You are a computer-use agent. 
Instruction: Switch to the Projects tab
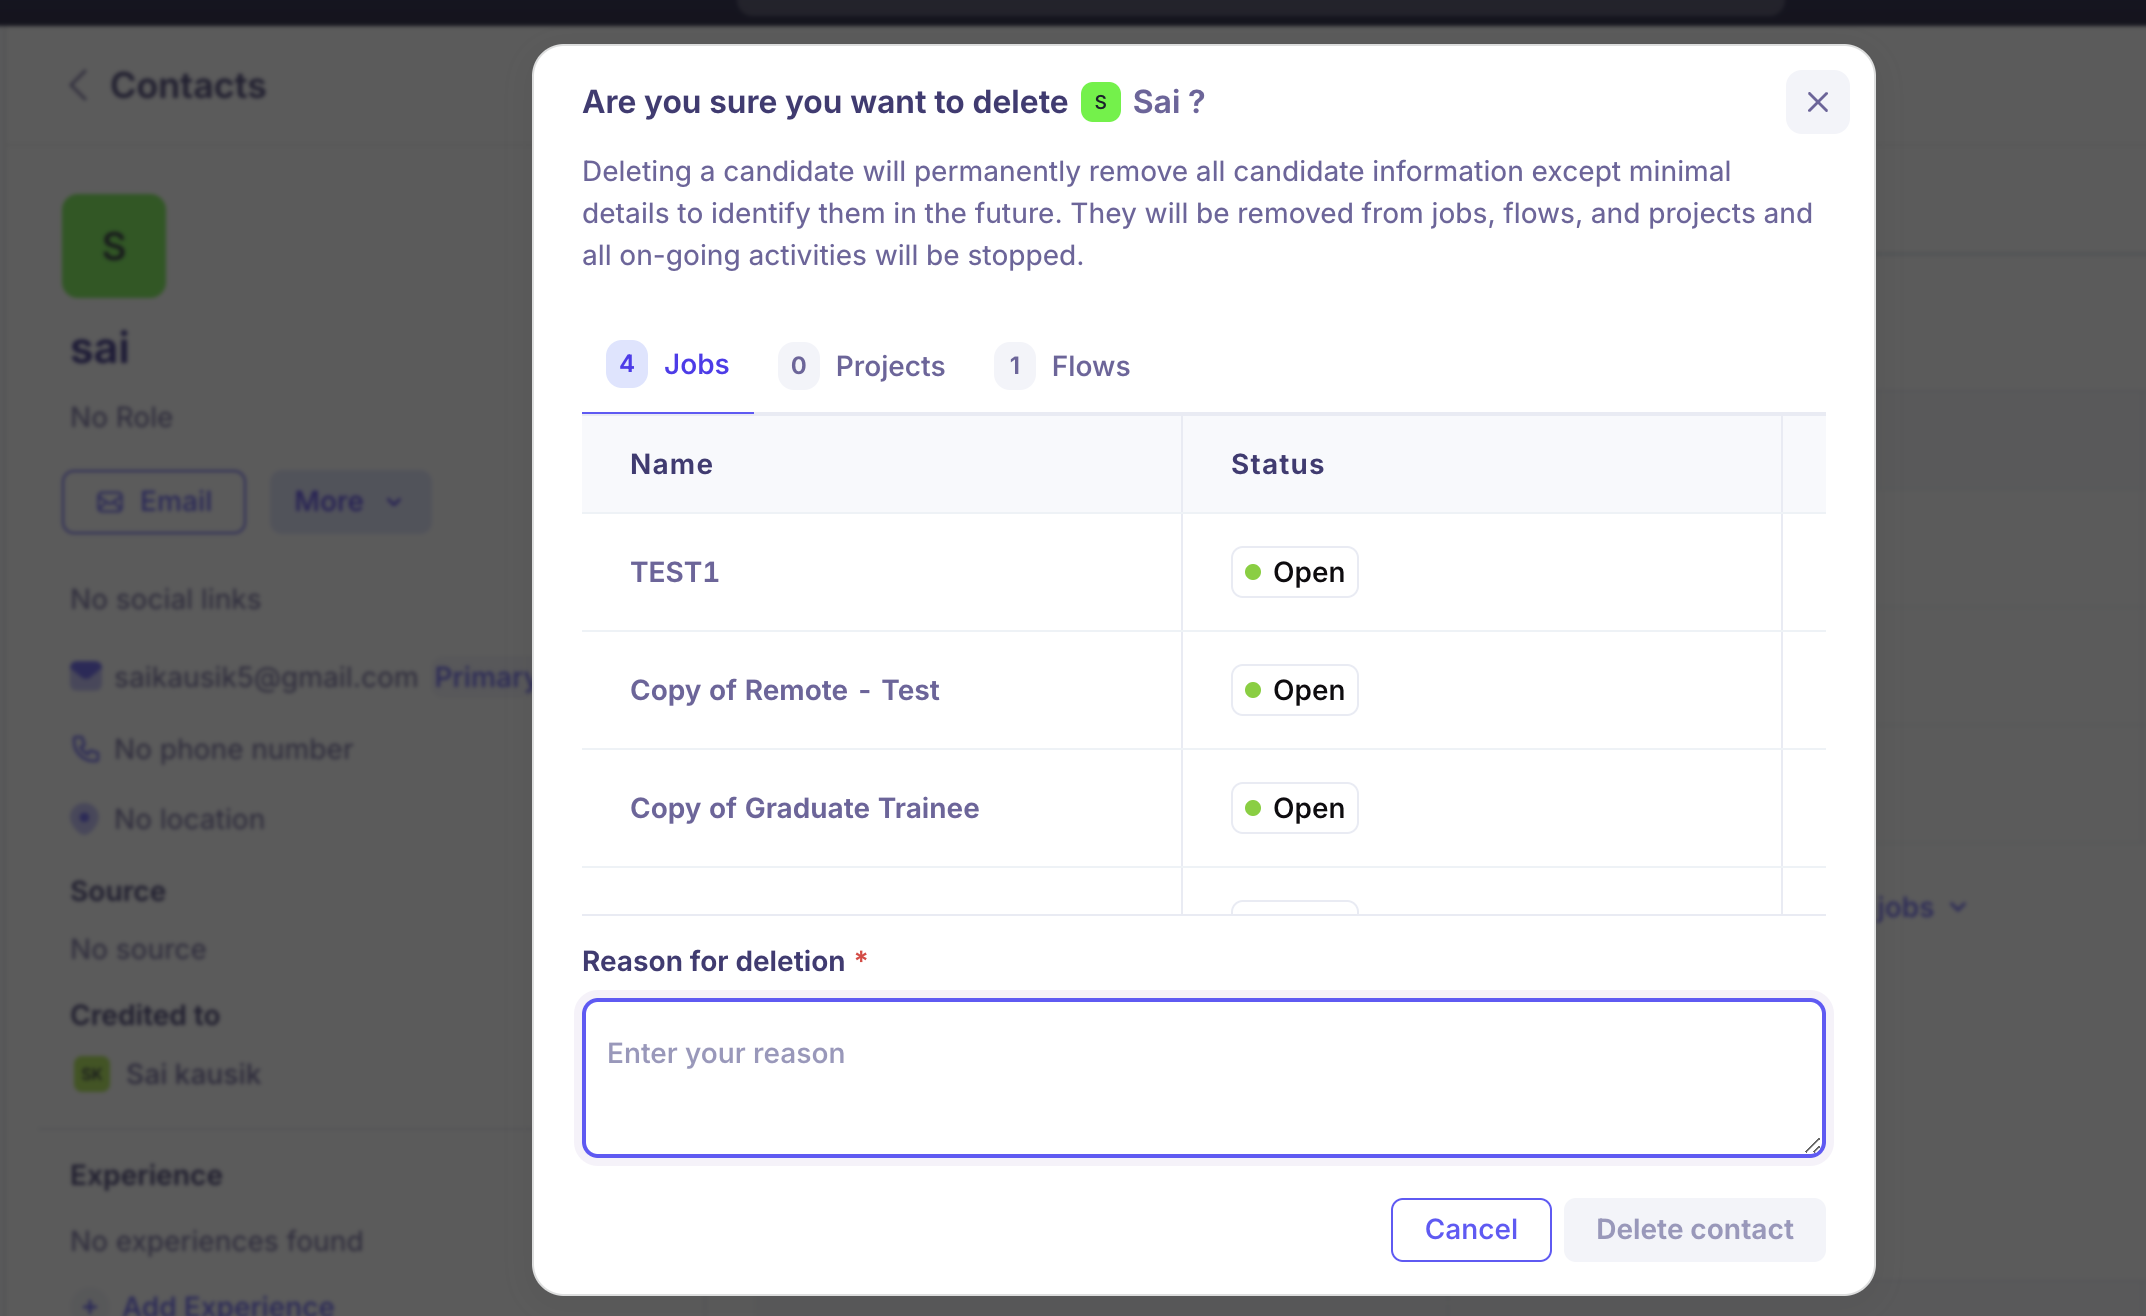coord(862,366)
